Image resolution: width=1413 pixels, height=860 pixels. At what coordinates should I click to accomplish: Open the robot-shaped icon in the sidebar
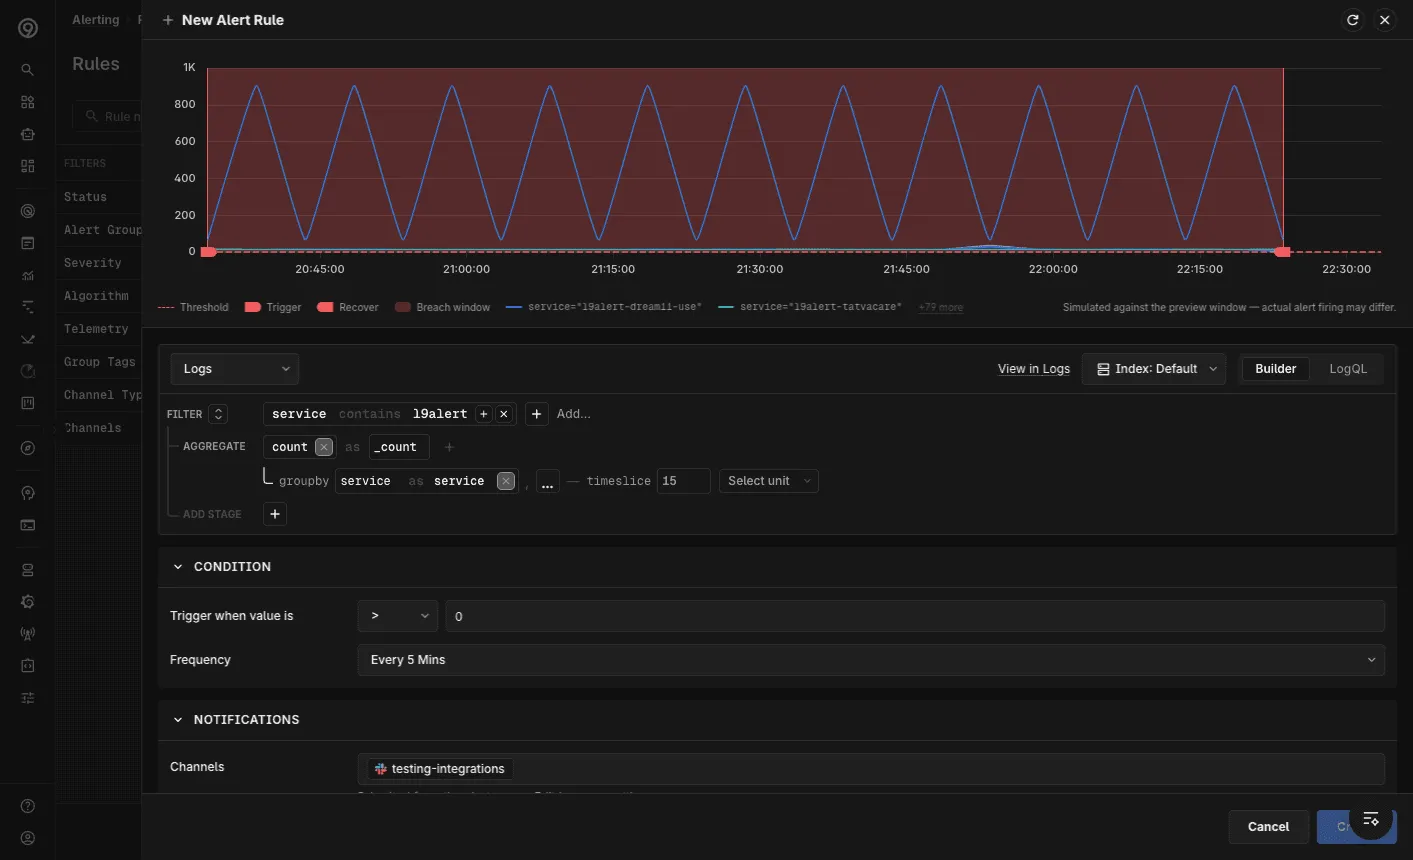(x=27, y=134)
